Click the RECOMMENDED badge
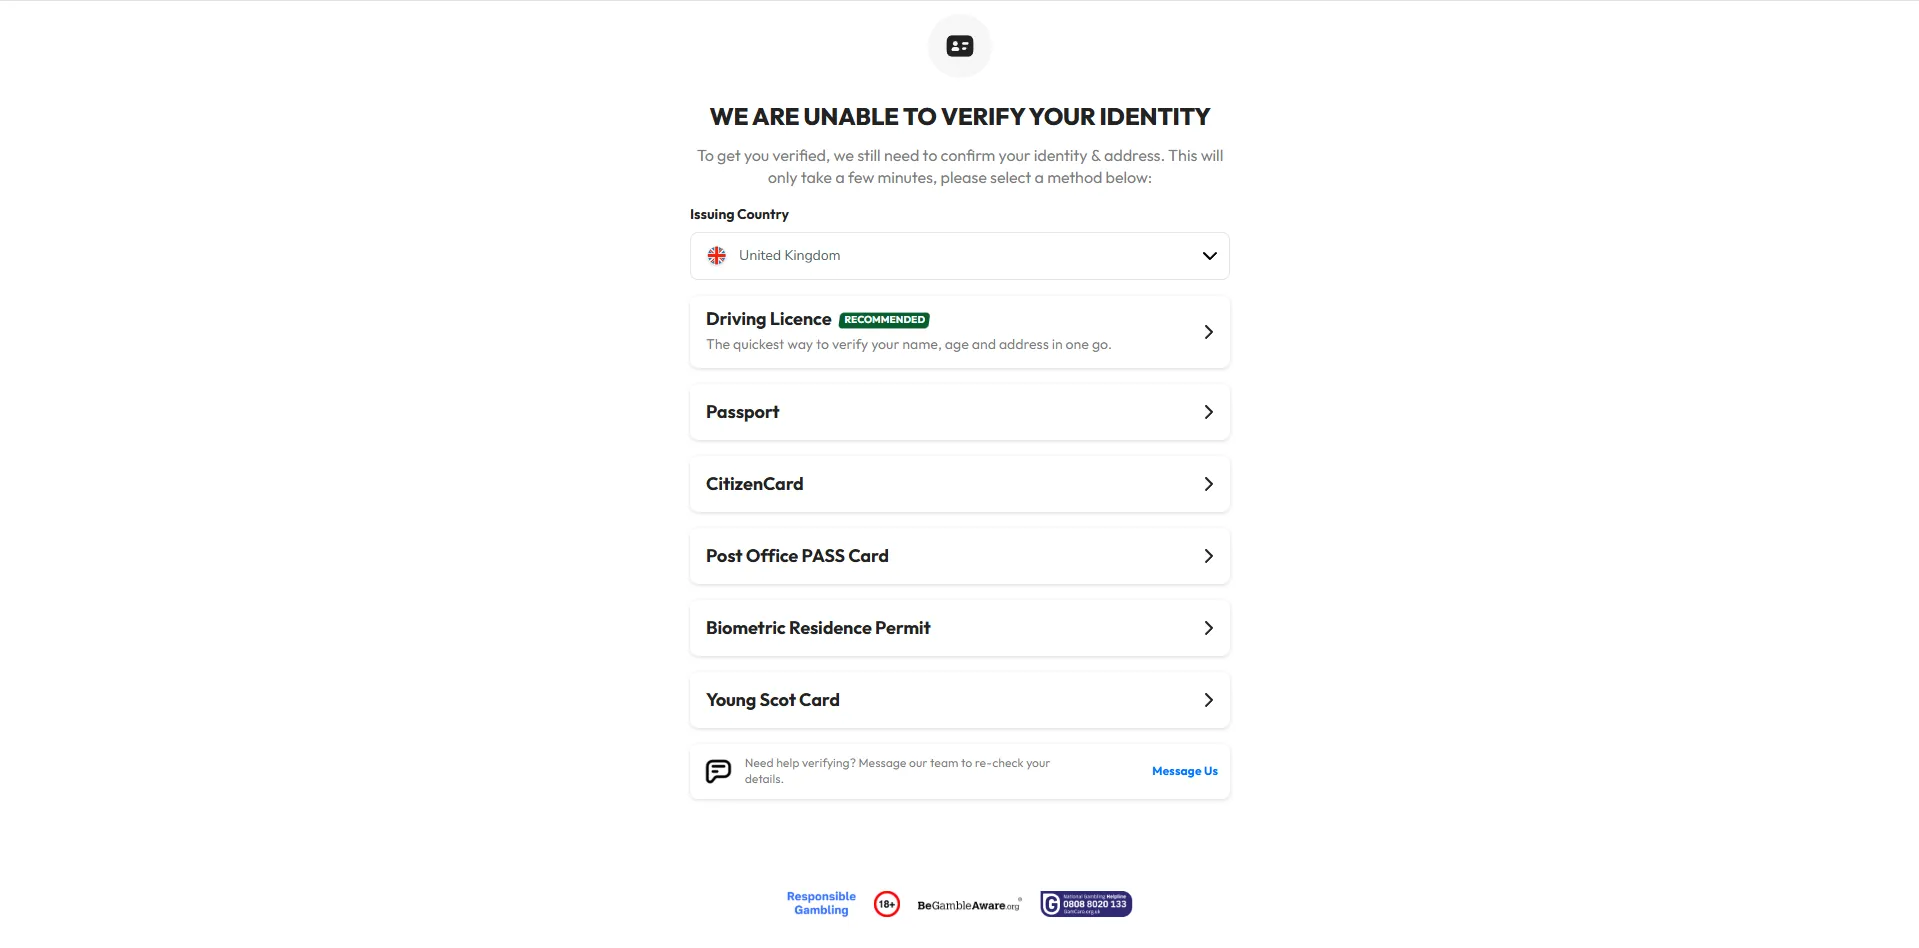 tap(884, 320)
